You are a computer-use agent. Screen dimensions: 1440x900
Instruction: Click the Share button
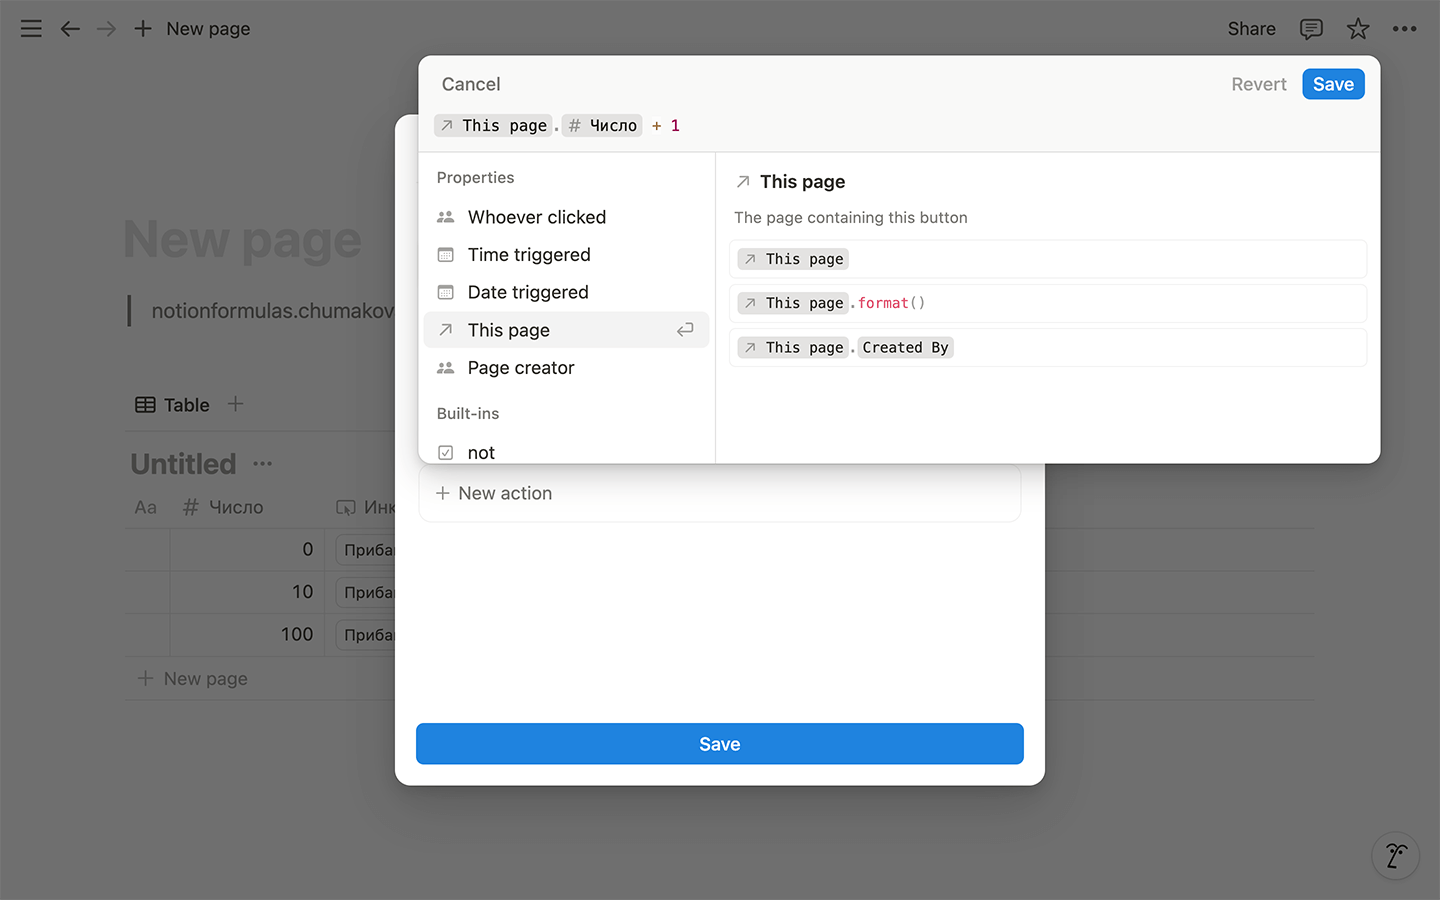pyautogui.click(x=1251, y=29)
